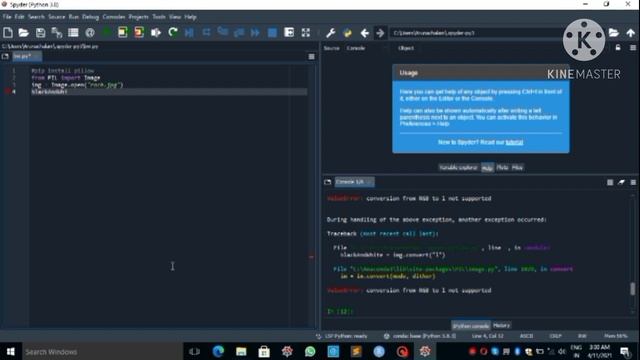Open the Edit menu
The image size is (640, 360).
(x=19, y=17)
